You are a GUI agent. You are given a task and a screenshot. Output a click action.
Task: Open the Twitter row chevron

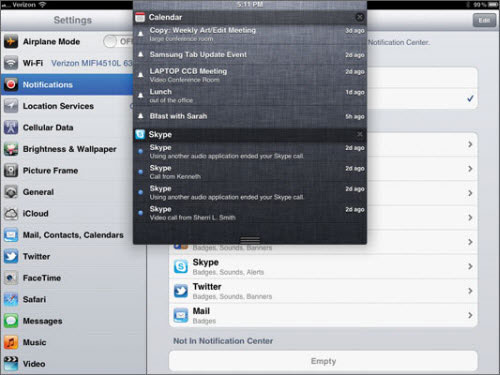click(470, 291)
